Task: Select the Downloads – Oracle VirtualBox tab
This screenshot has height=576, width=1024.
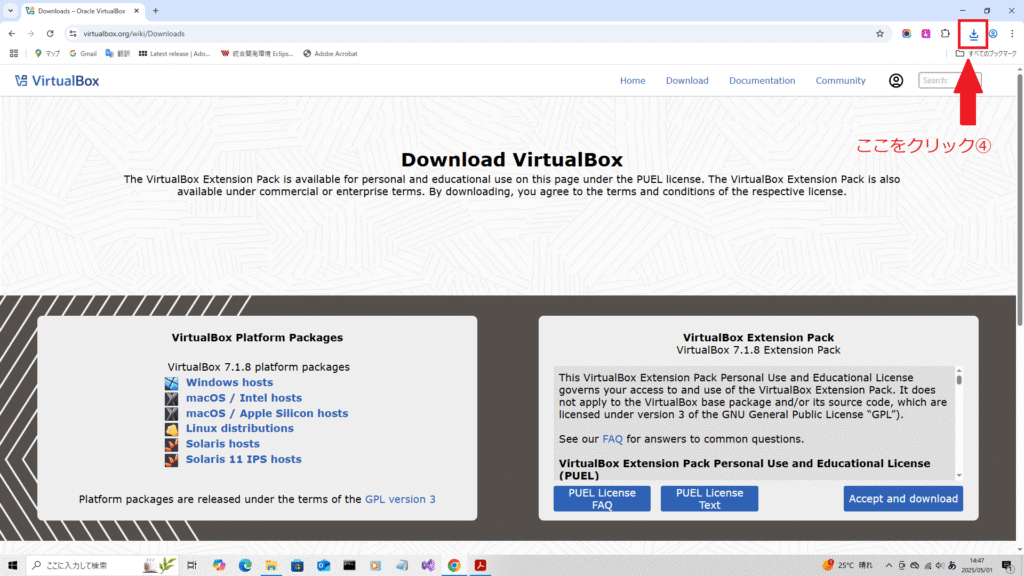Action: 82,11
